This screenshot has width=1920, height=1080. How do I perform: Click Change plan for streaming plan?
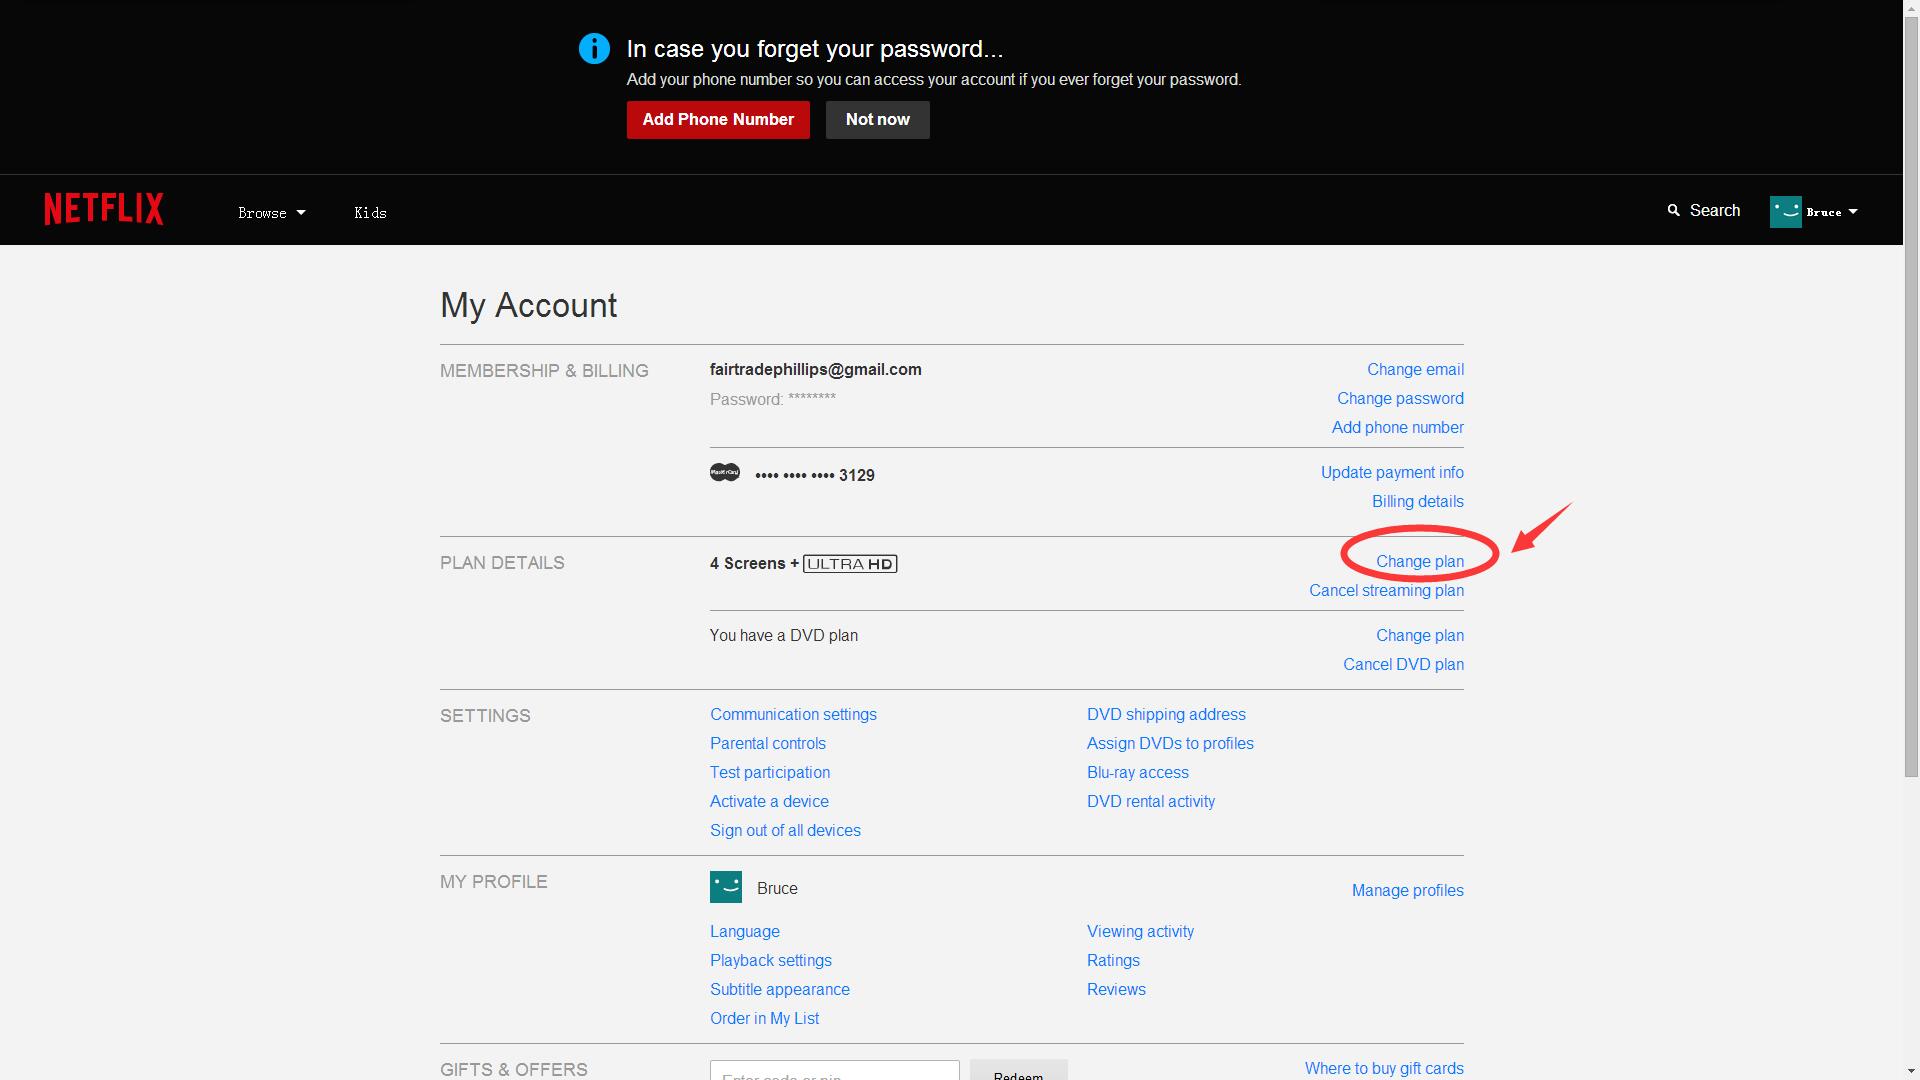click(1419, 561)
